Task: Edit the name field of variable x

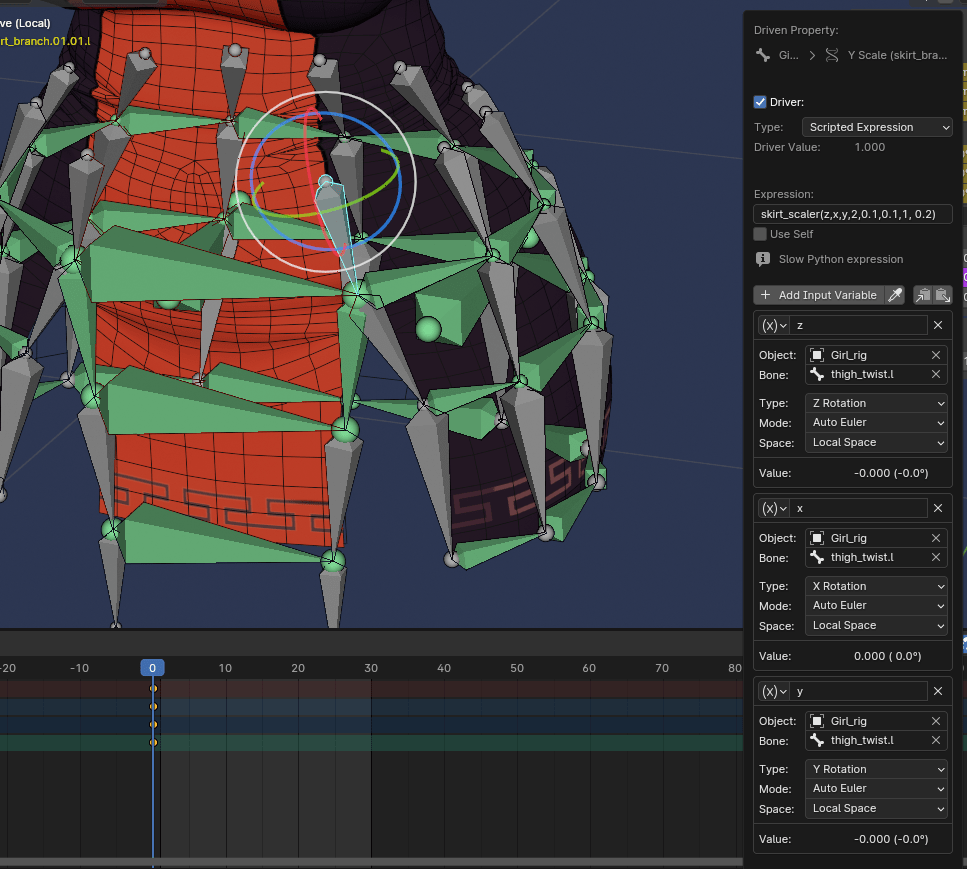Action: click(860, 508)
